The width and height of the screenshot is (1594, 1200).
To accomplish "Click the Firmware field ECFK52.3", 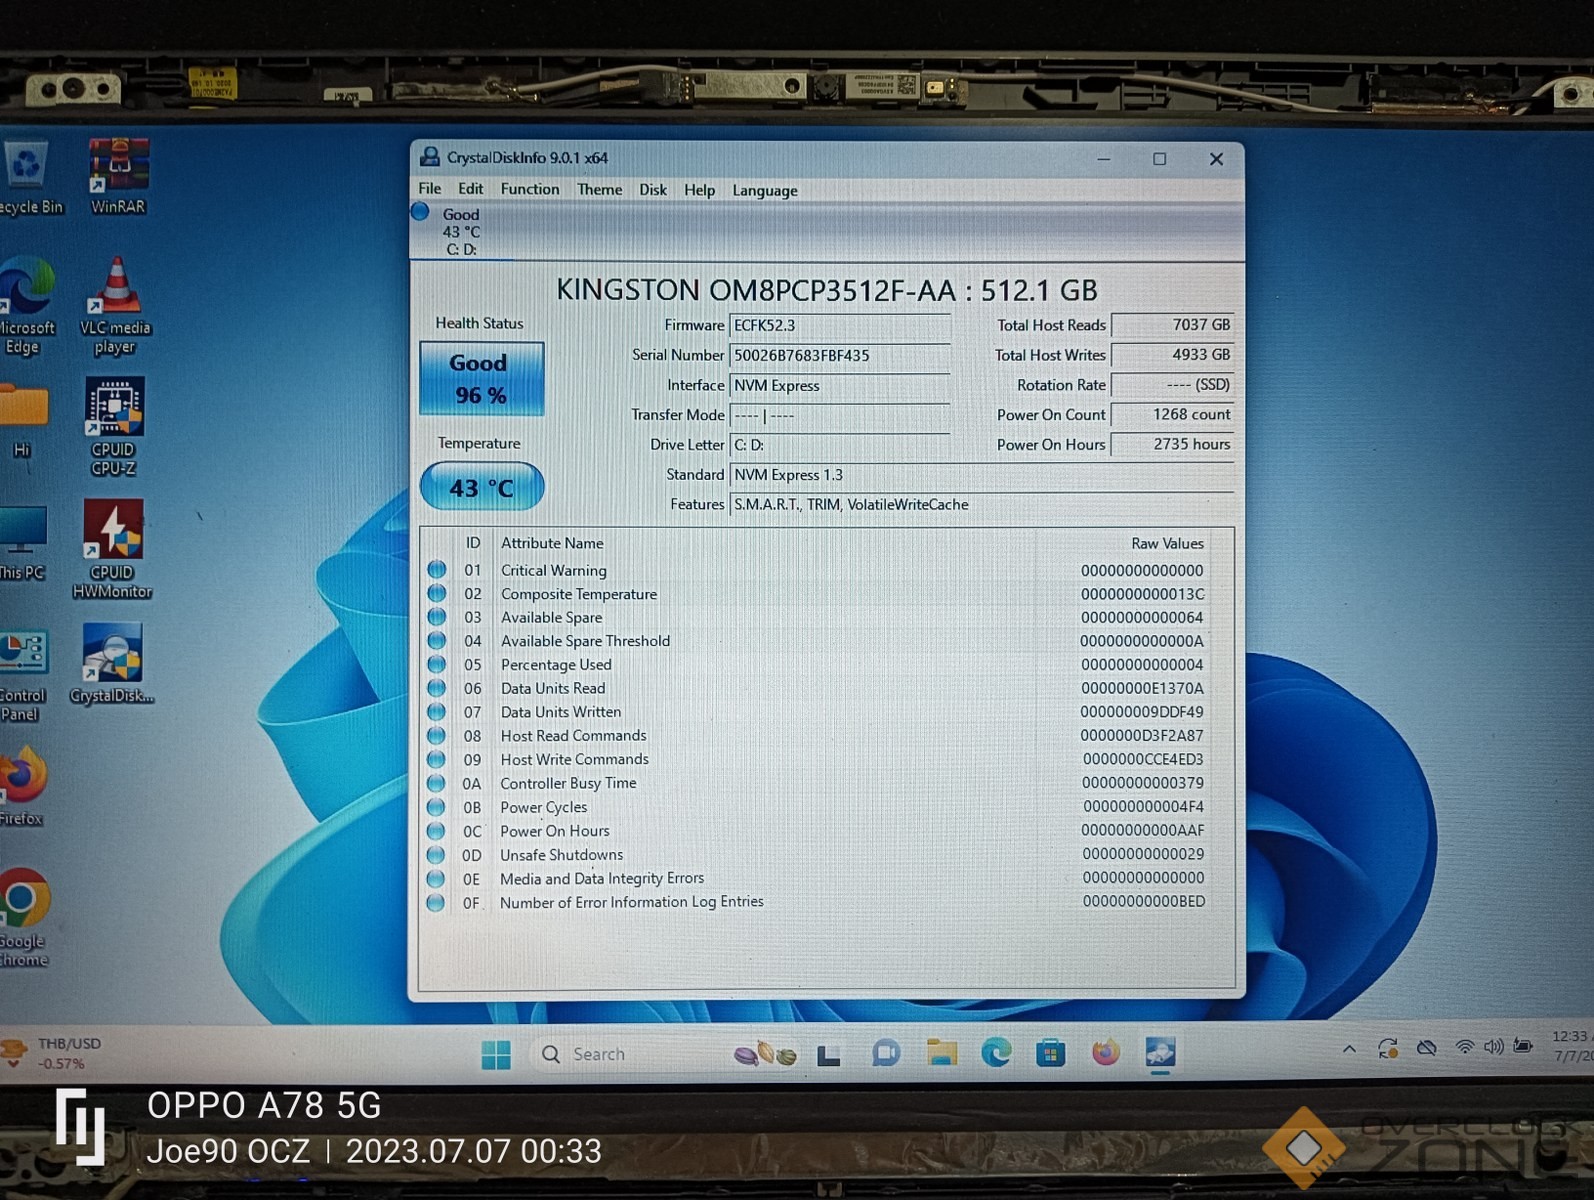I will pos(839,326).
